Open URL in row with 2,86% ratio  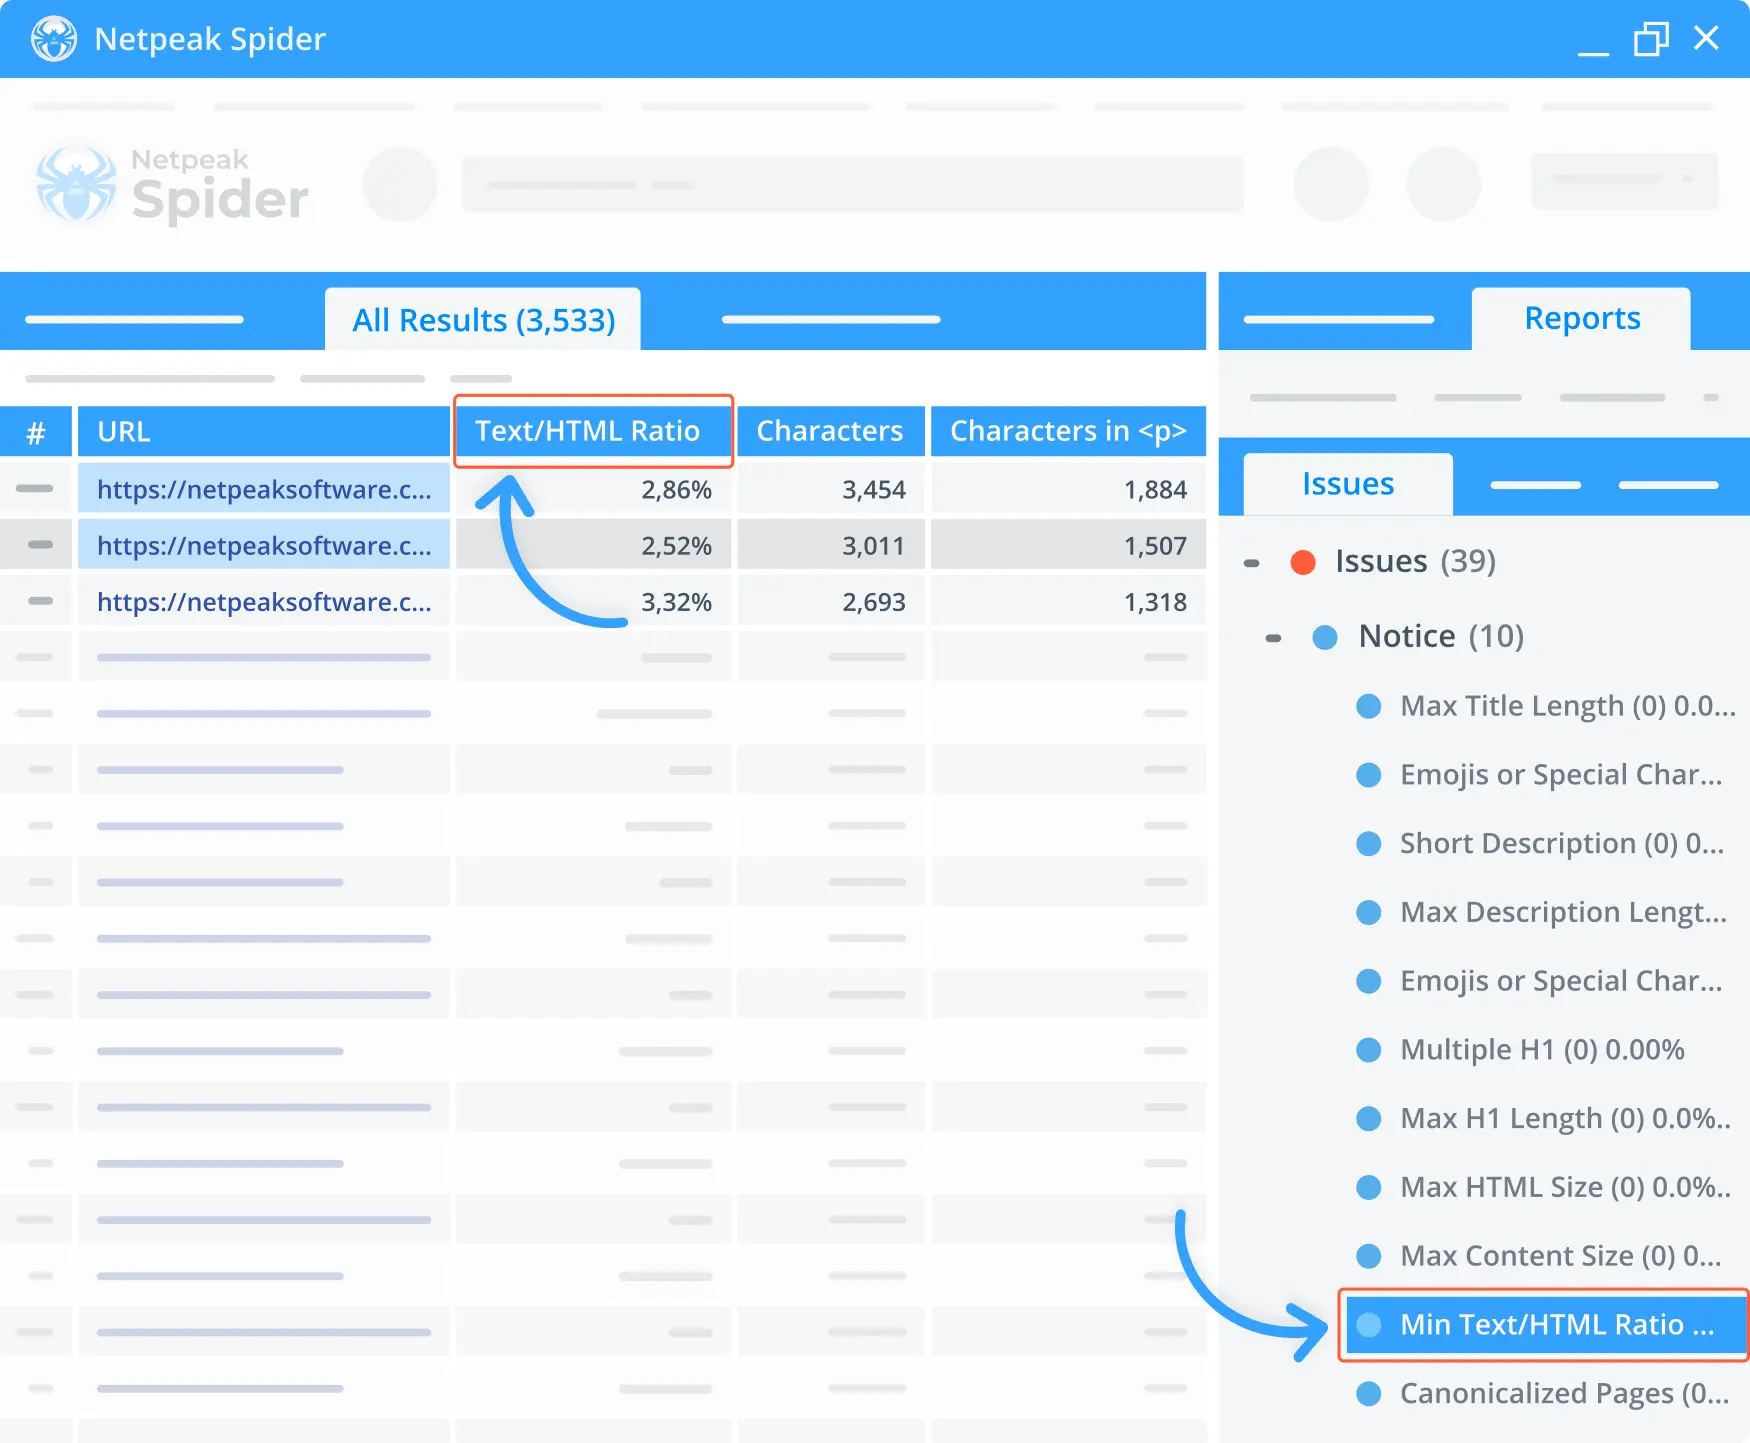pos(264,489)
